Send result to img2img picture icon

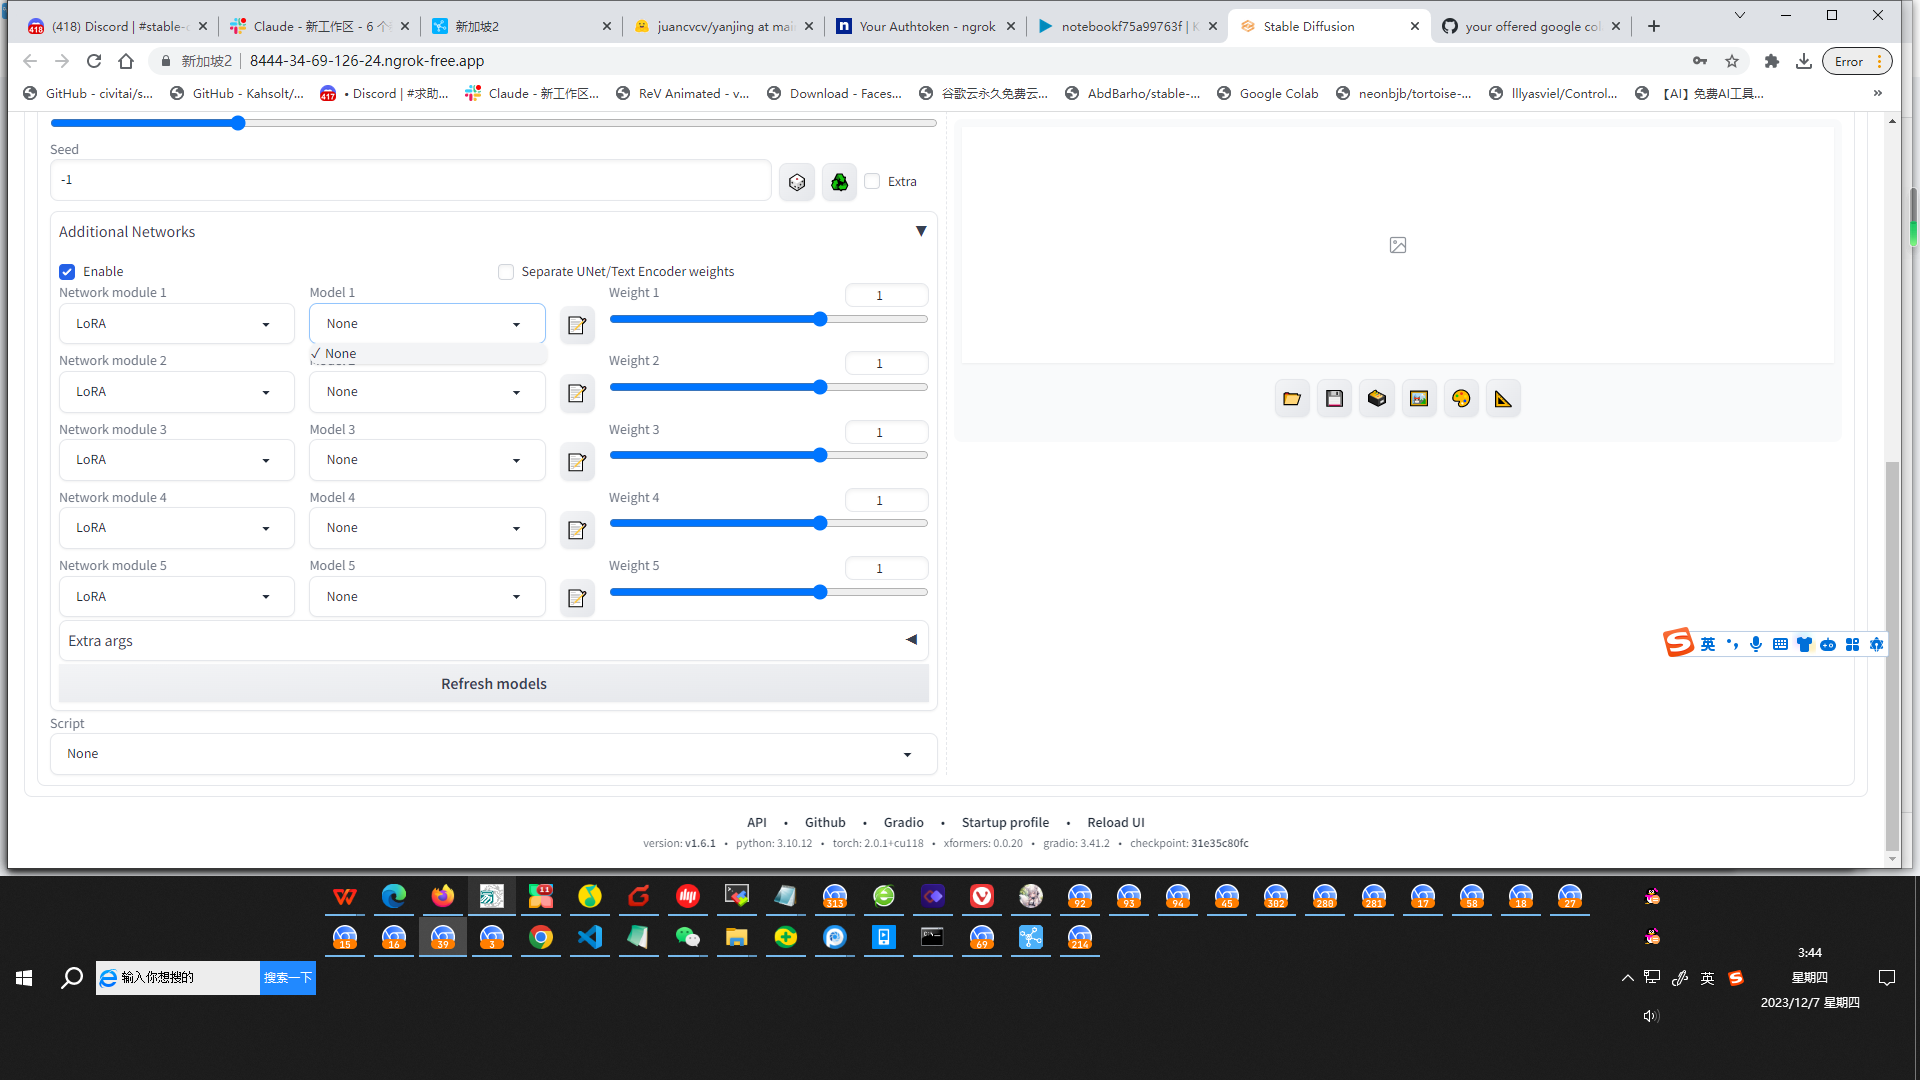pyautogui.click(x=1418, y=397)
